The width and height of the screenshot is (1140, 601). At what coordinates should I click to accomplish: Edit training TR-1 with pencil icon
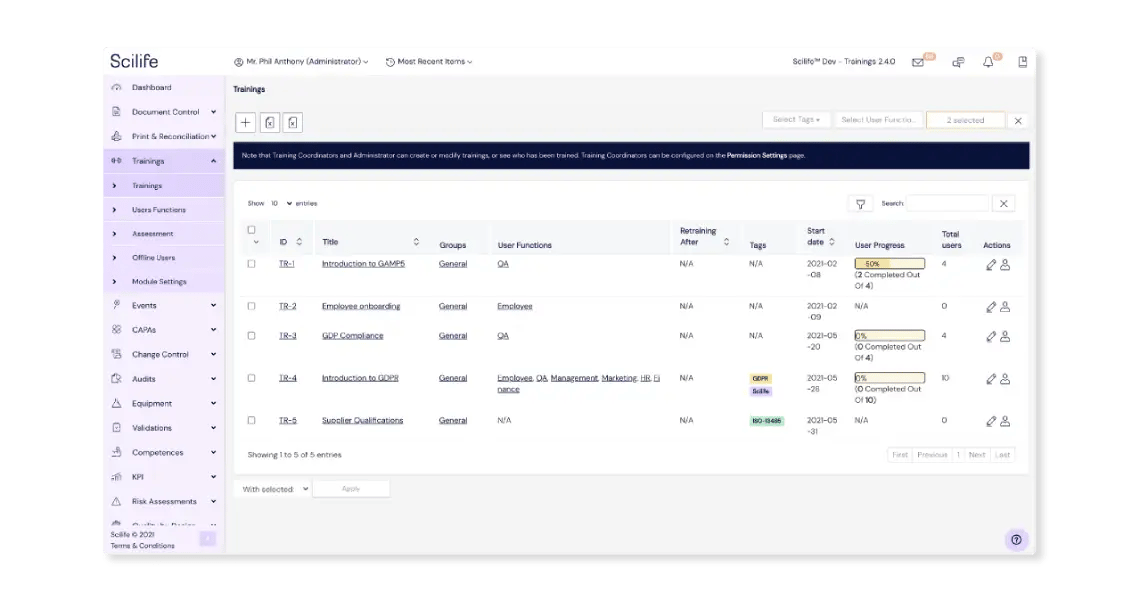click(x=990, y=265)
